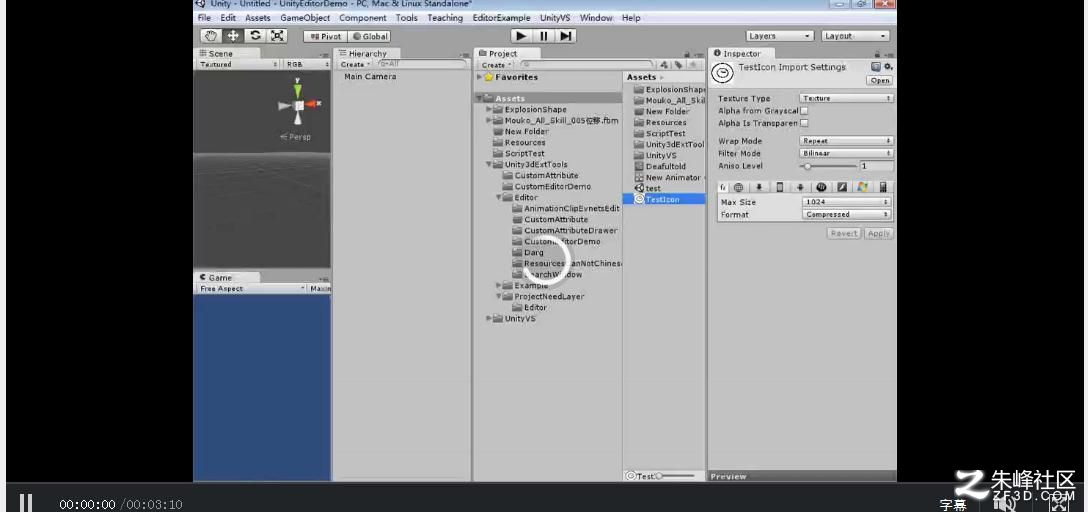The width and height of the screenshot is (1088, 512).
Task: Select Main Camera in Hierarchy
Action: 370,77
